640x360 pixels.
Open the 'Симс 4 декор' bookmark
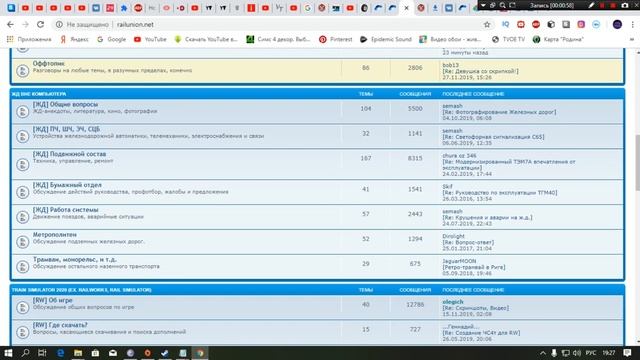tap(279, 39)
